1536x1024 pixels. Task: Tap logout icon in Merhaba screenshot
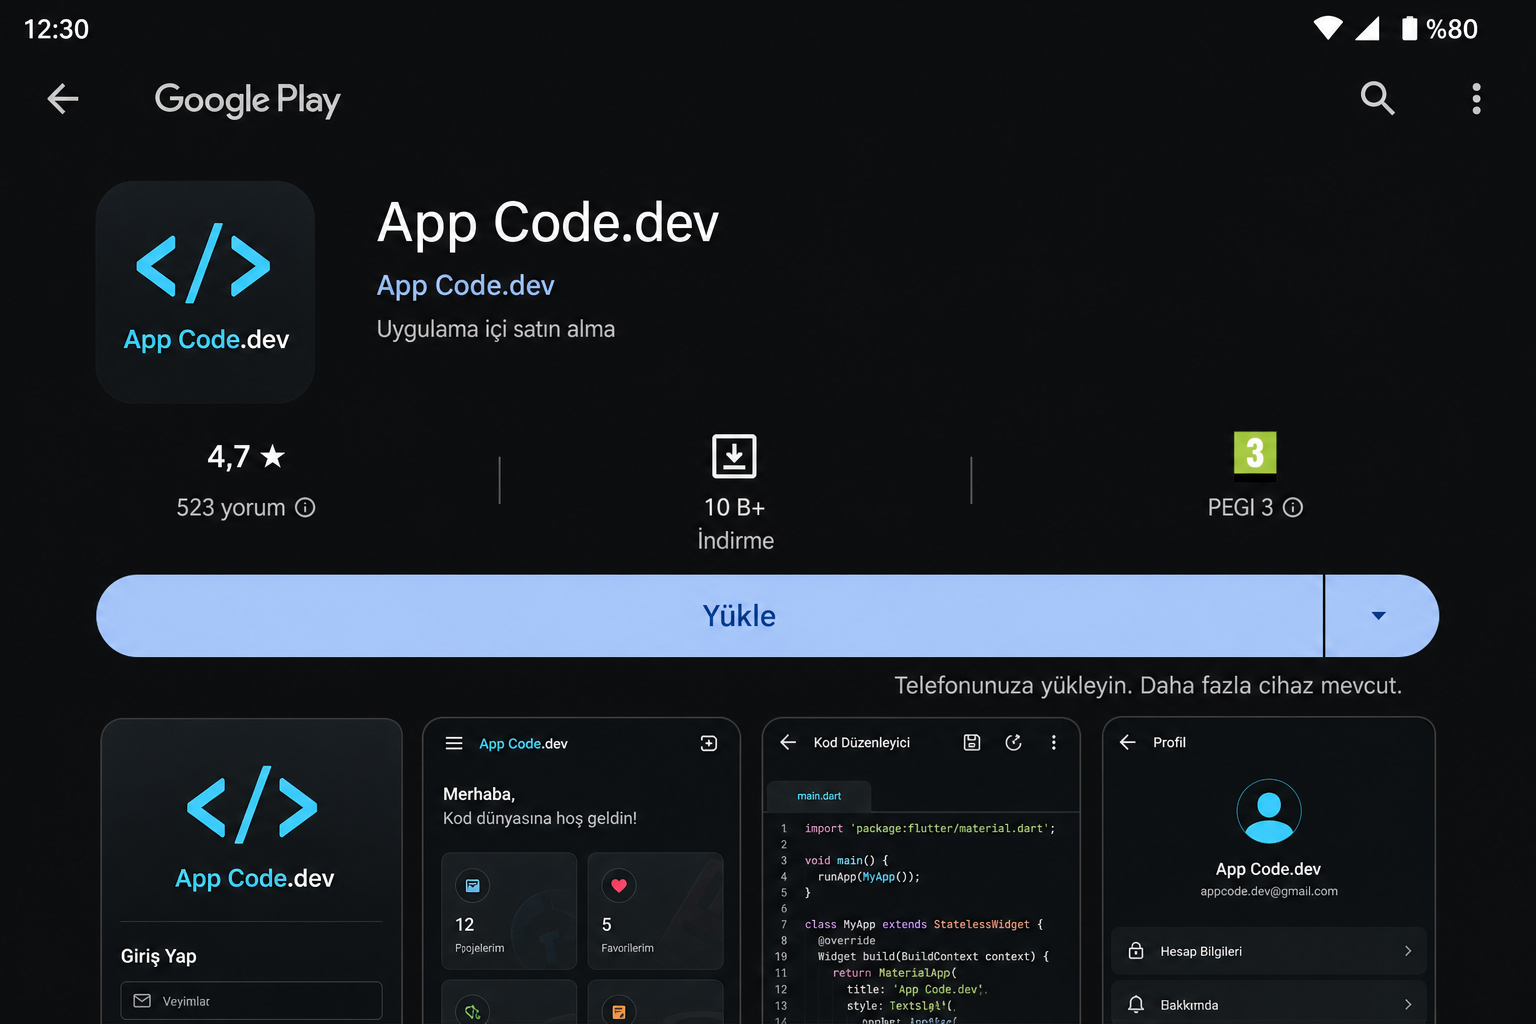tap(709, 743)
